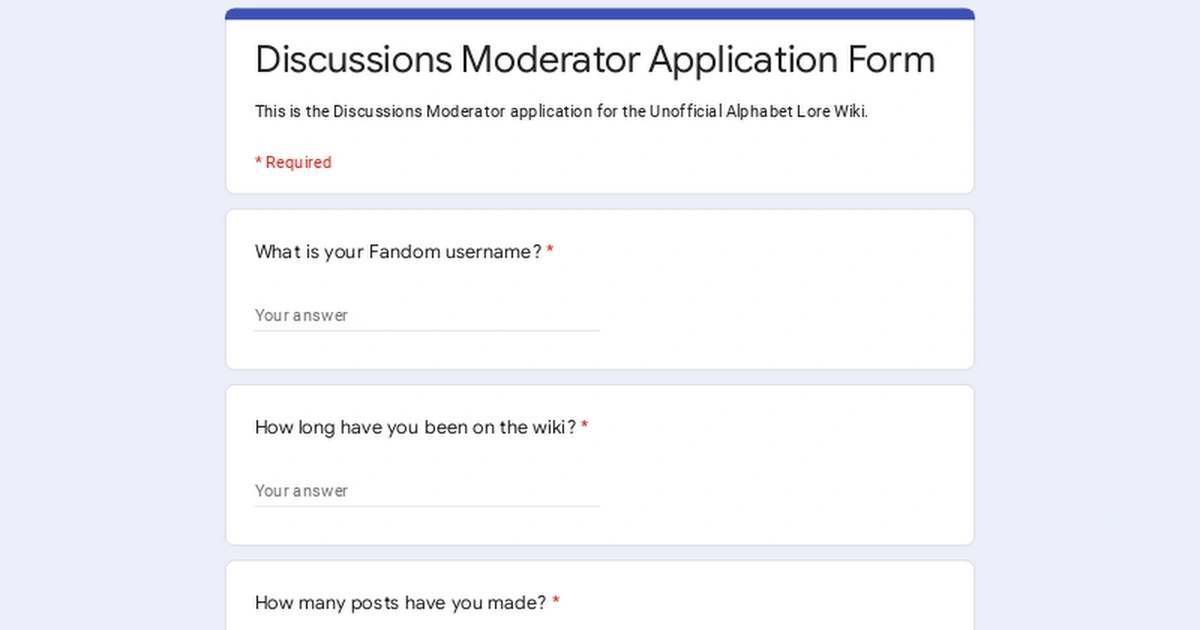Click the 'Your answer' field for Fandom username
1200x630 pixels.
click(400, 314)
